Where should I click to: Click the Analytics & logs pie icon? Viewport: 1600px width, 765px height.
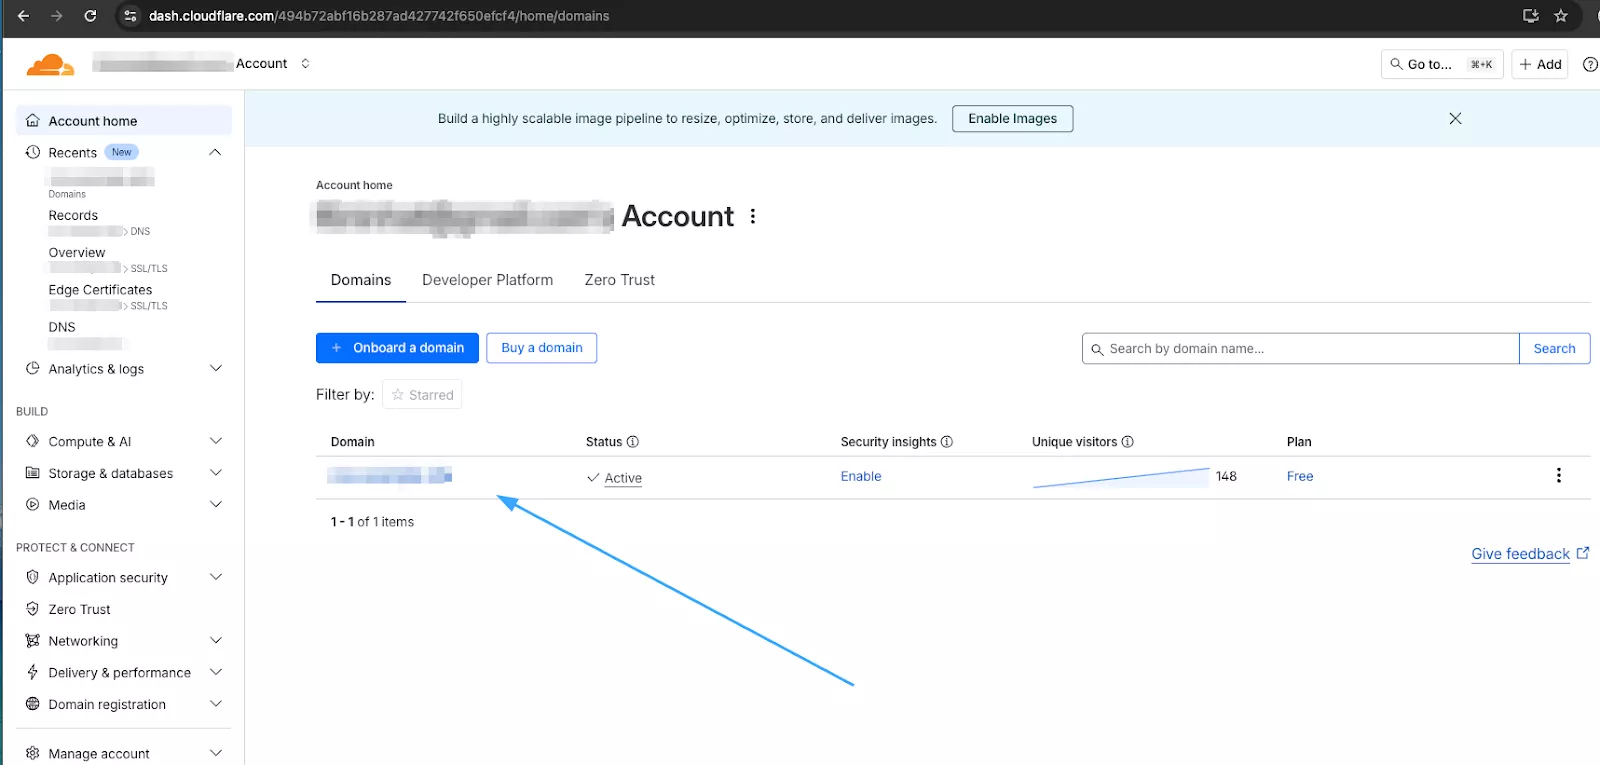33,368
